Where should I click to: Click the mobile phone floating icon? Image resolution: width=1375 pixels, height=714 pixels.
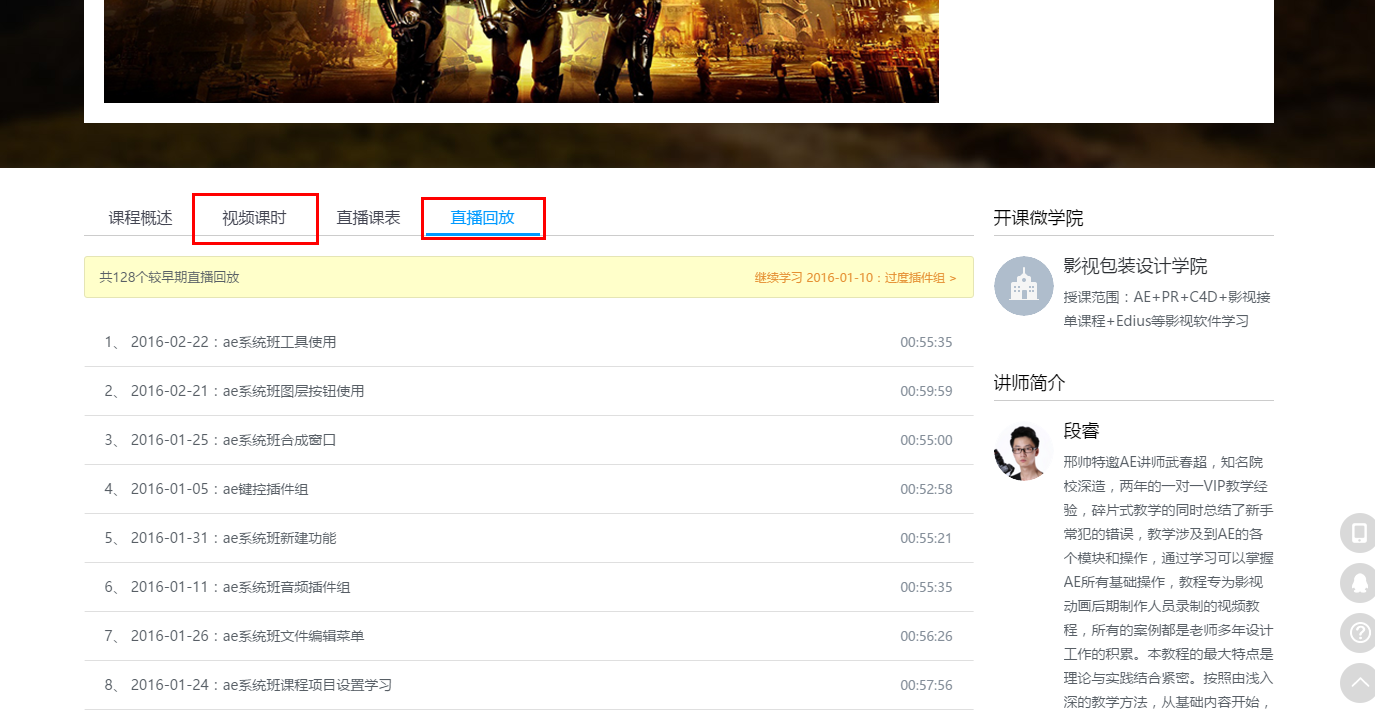(1358, 532)
